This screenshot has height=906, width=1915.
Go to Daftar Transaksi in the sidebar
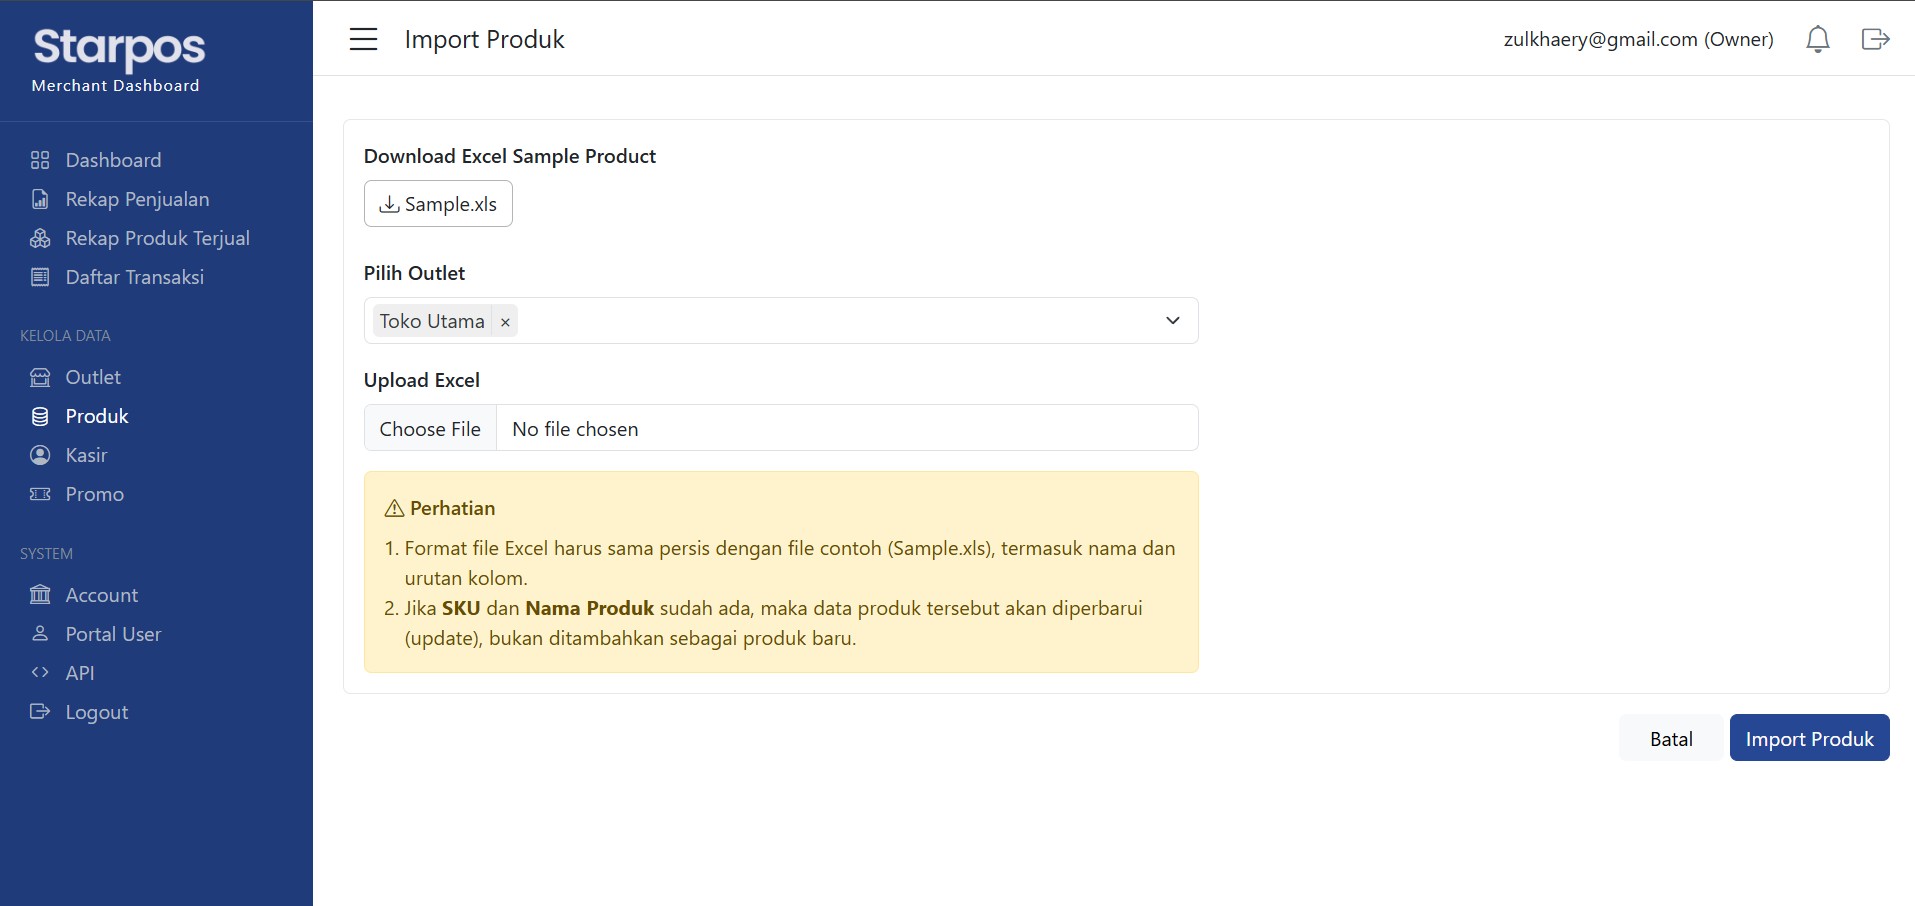tap(134, 277)
